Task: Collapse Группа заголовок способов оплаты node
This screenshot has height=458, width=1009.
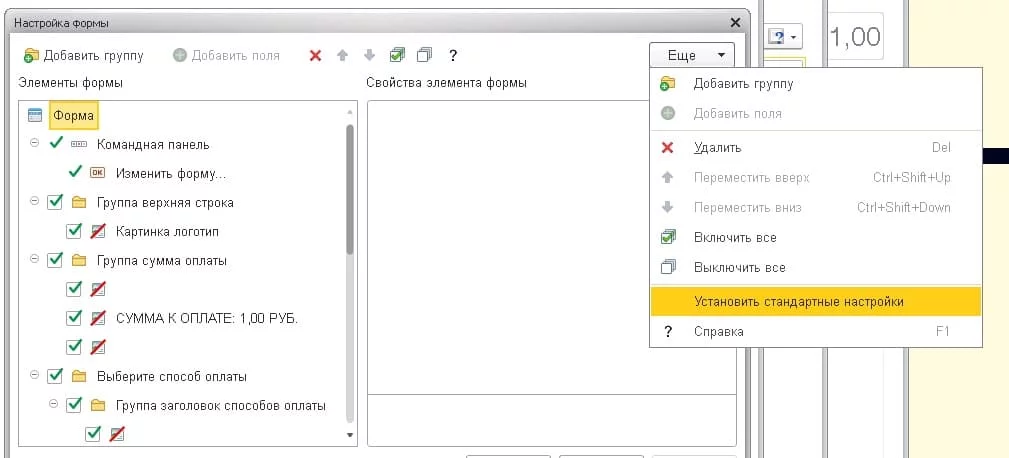Action: click(x=53, y=405)
